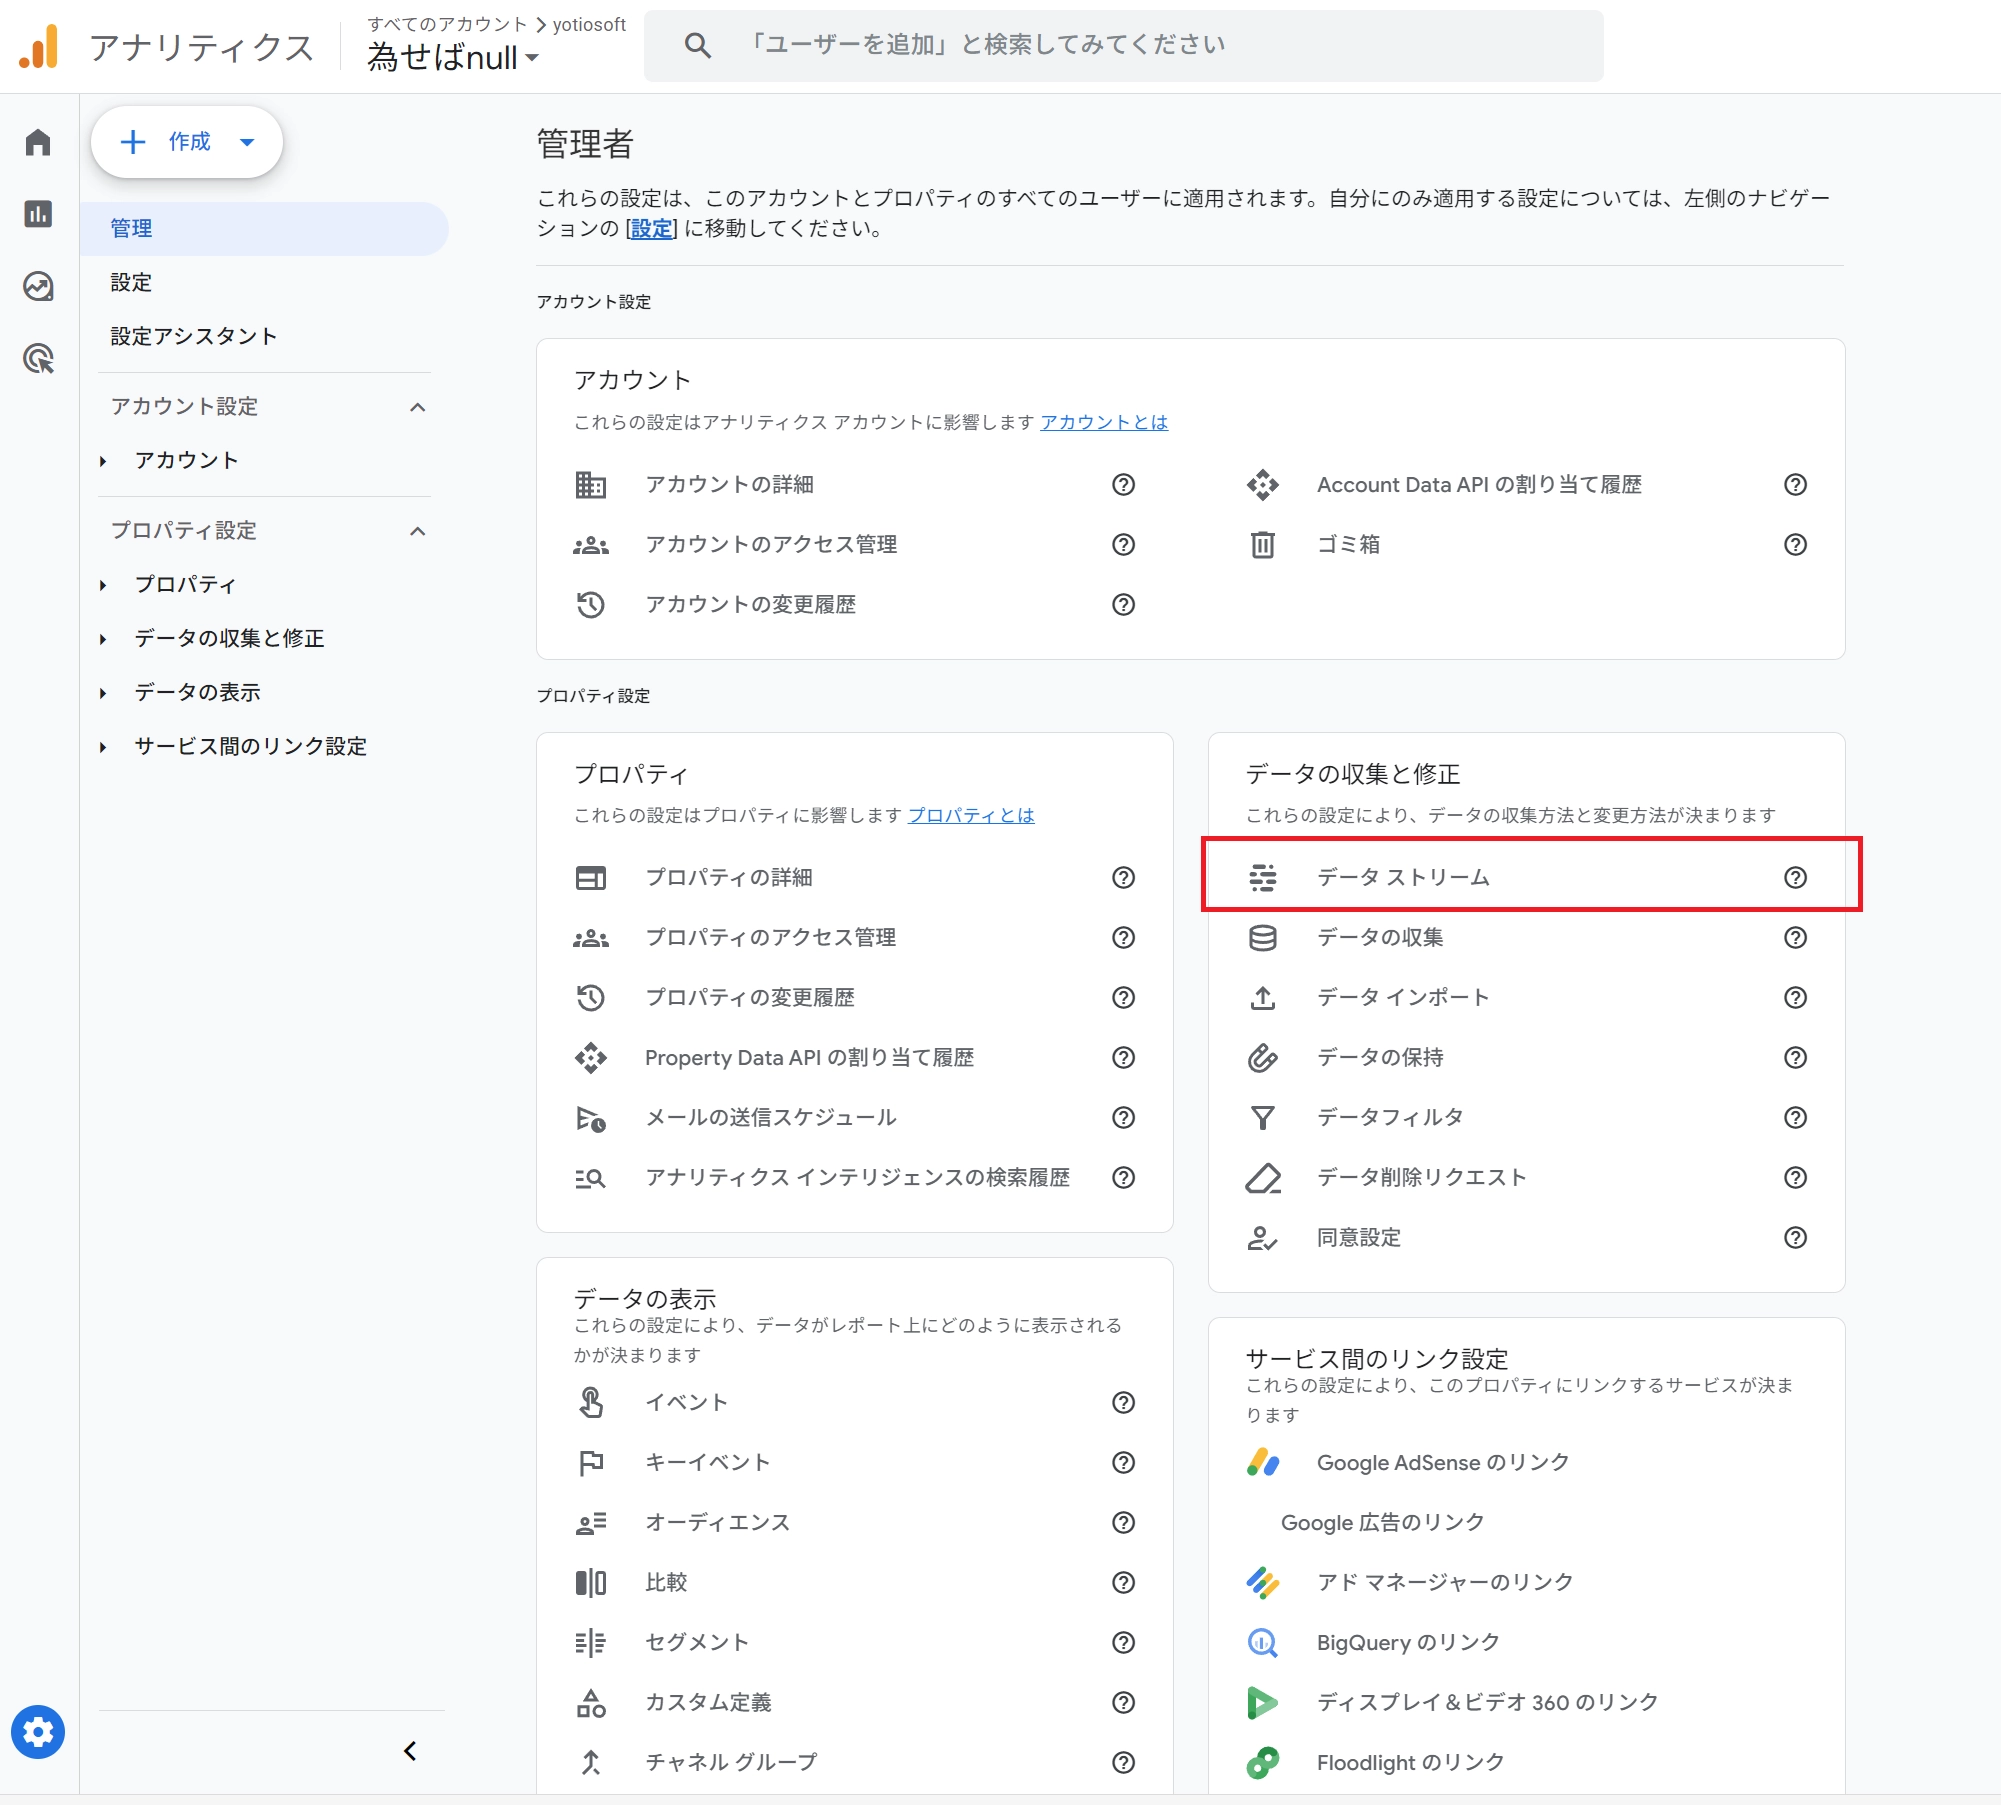Click the データフィルタ funnel icon
Viewport: 2001px width, 1805px height.
coord(1263,1118)
